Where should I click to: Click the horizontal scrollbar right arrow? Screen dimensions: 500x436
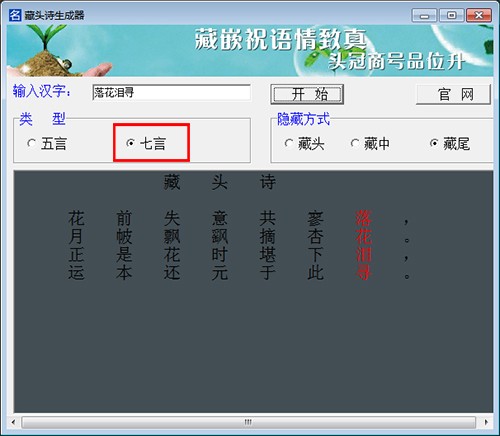point(486,422)
